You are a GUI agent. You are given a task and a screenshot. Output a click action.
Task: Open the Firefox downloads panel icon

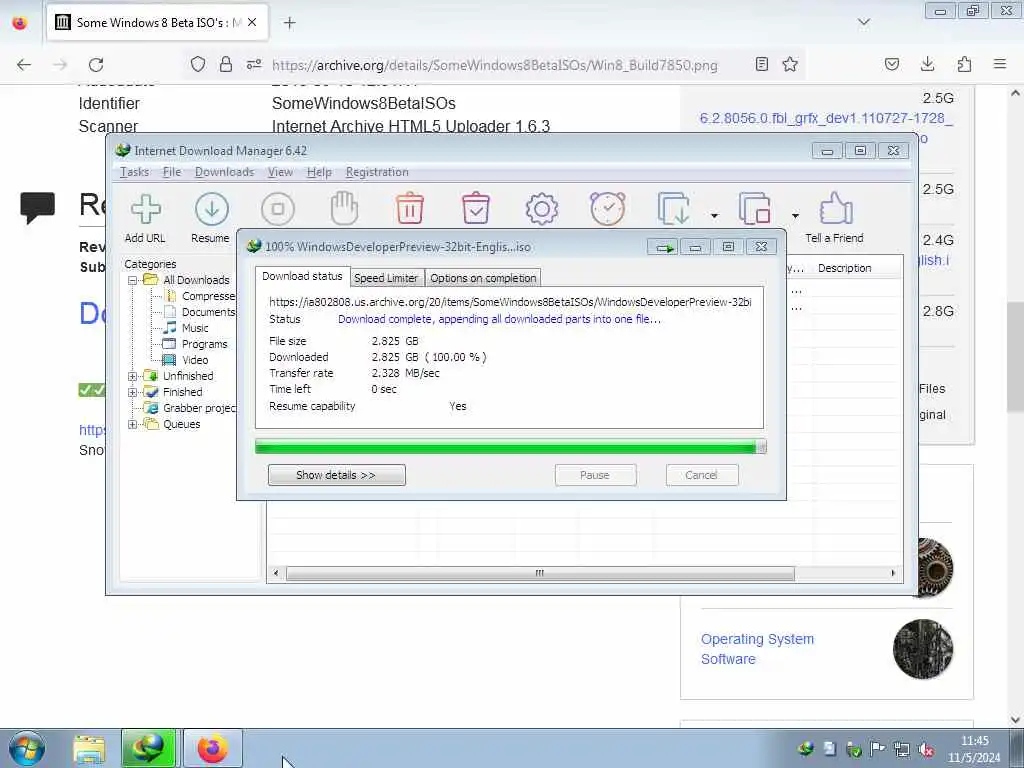927,64
